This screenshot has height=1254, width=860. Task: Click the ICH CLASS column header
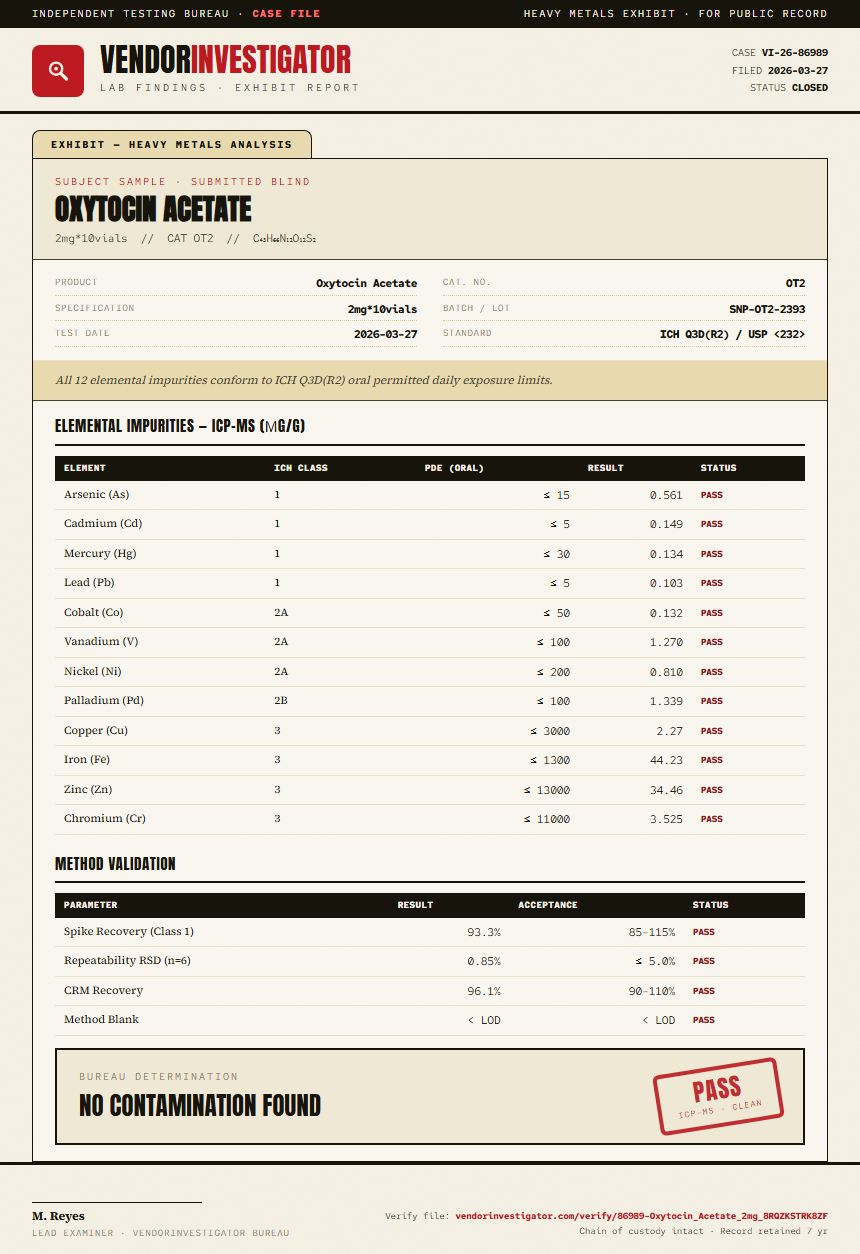[x=301, y=468]
